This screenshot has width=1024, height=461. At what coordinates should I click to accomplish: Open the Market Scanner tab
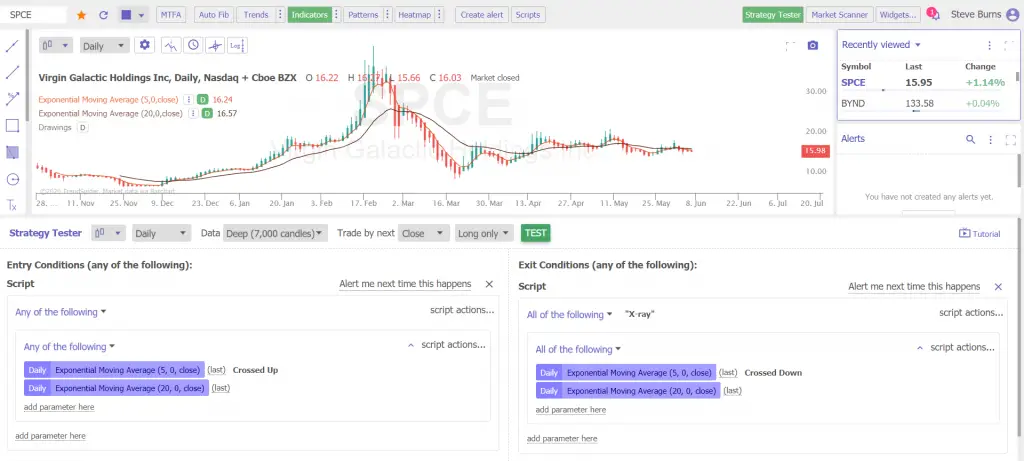[x=840, y=14]
